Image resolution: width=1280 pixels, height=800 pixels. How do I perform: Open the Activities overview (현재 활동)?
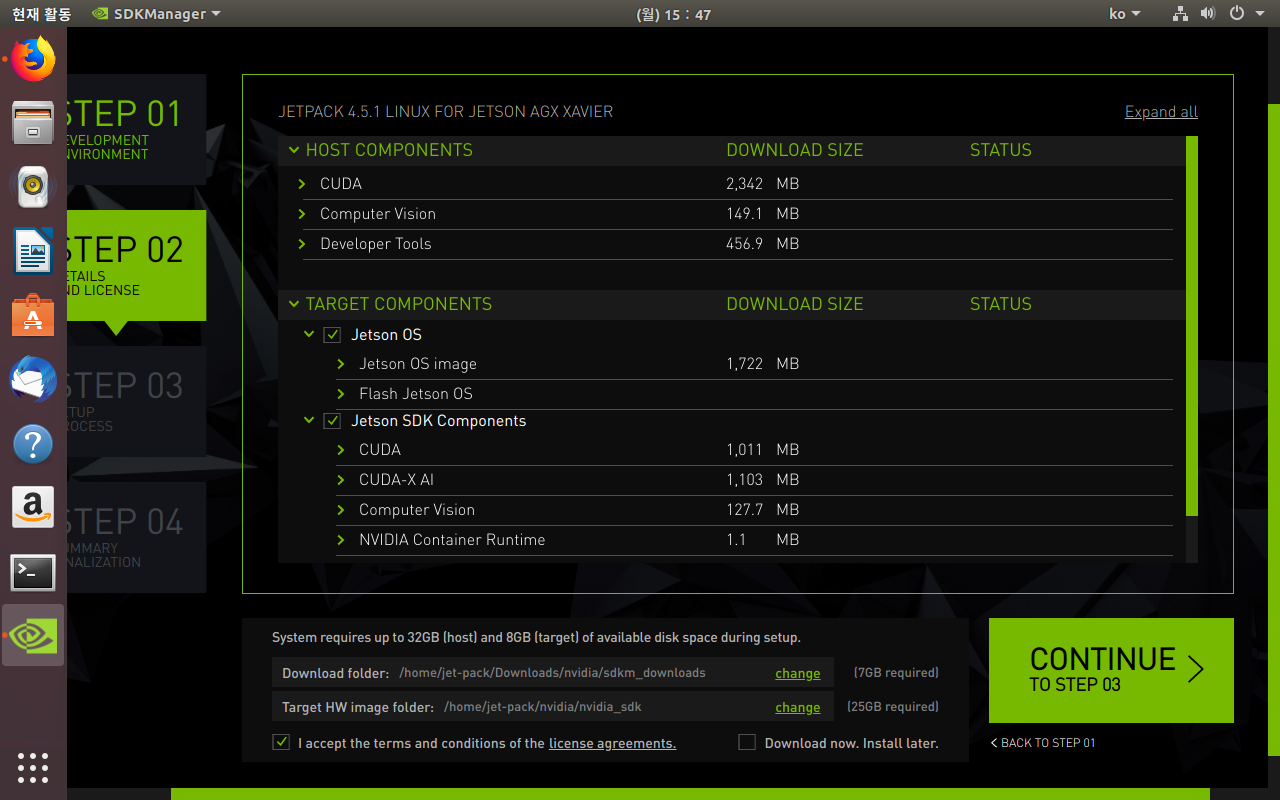(x=42, y=14)
